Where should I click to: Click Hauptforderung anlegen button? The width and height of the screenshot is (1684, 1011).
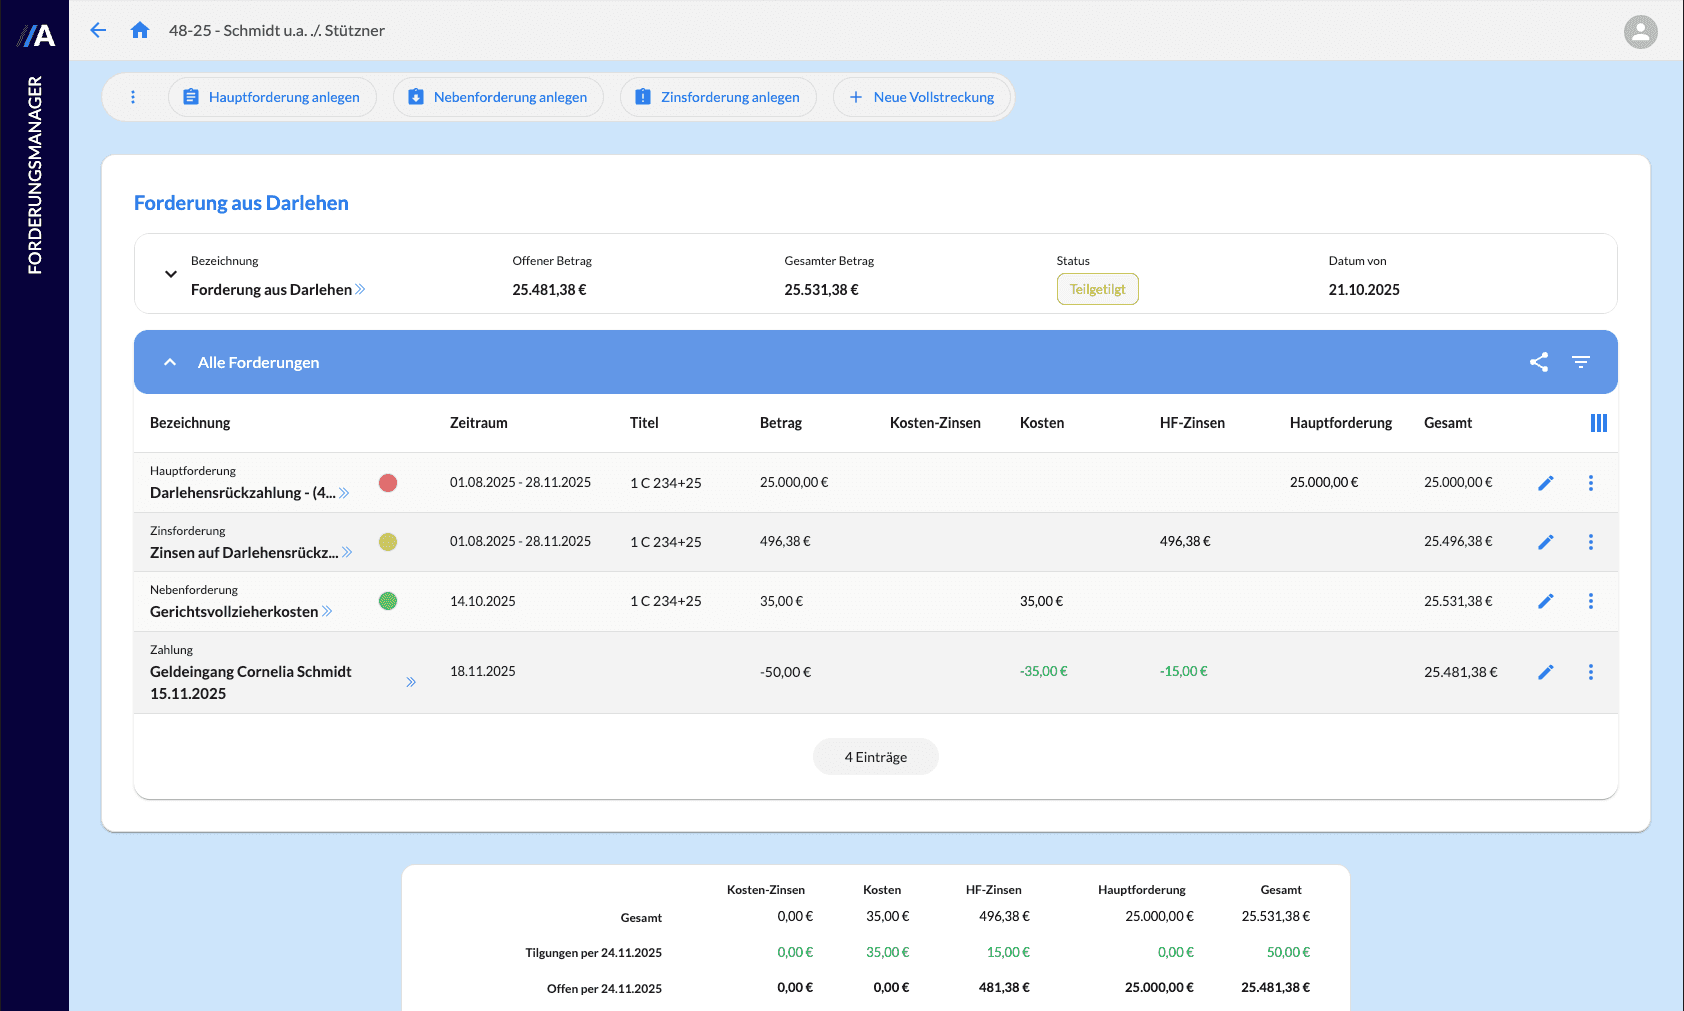(x=272, y=97)
